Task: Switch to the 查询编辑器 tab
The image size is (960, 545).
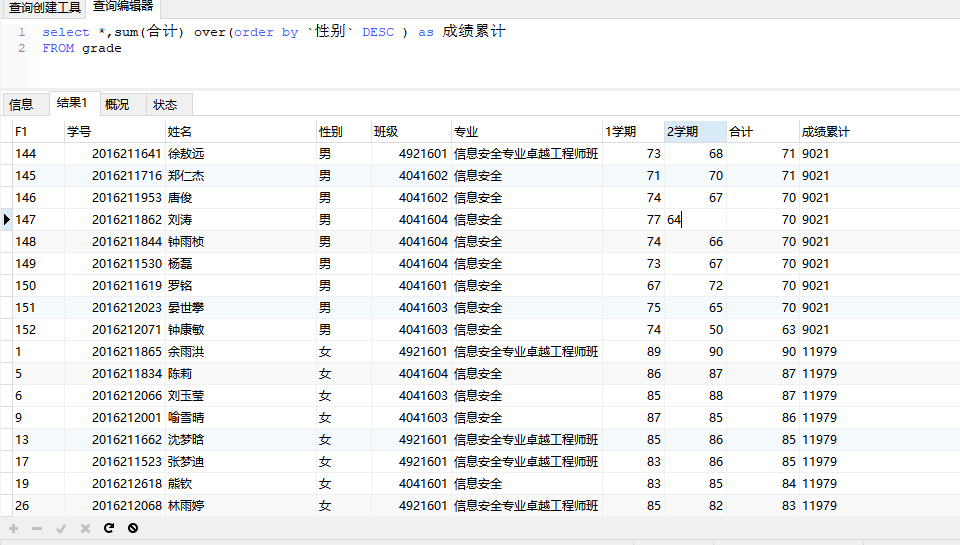Action: tap(123, 7)
